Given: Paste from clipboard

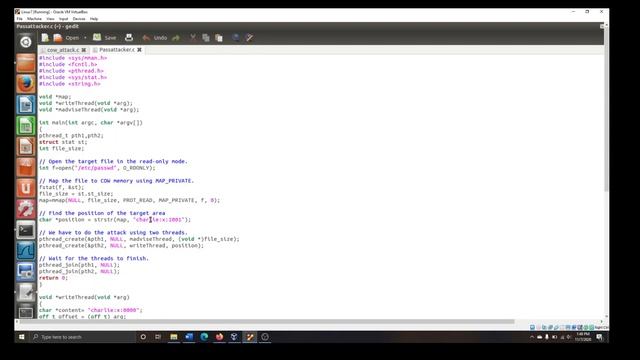Looking at the screenshot, I should (219, 38).
